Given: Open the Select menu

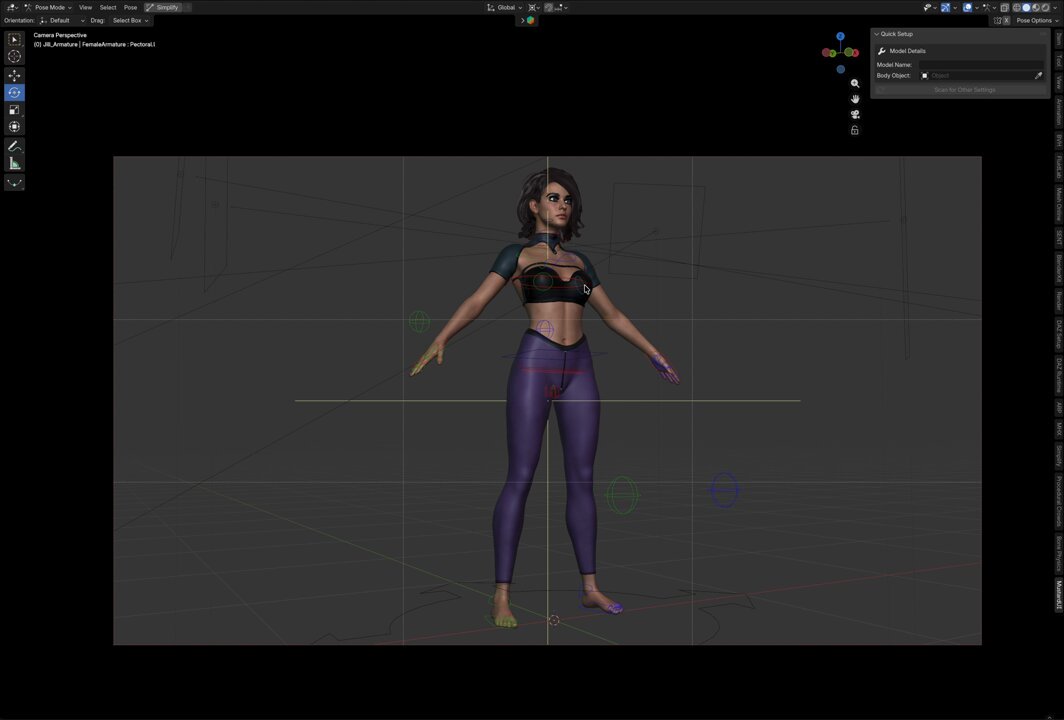Looking at the screenshot, I should tap(108, 7).
